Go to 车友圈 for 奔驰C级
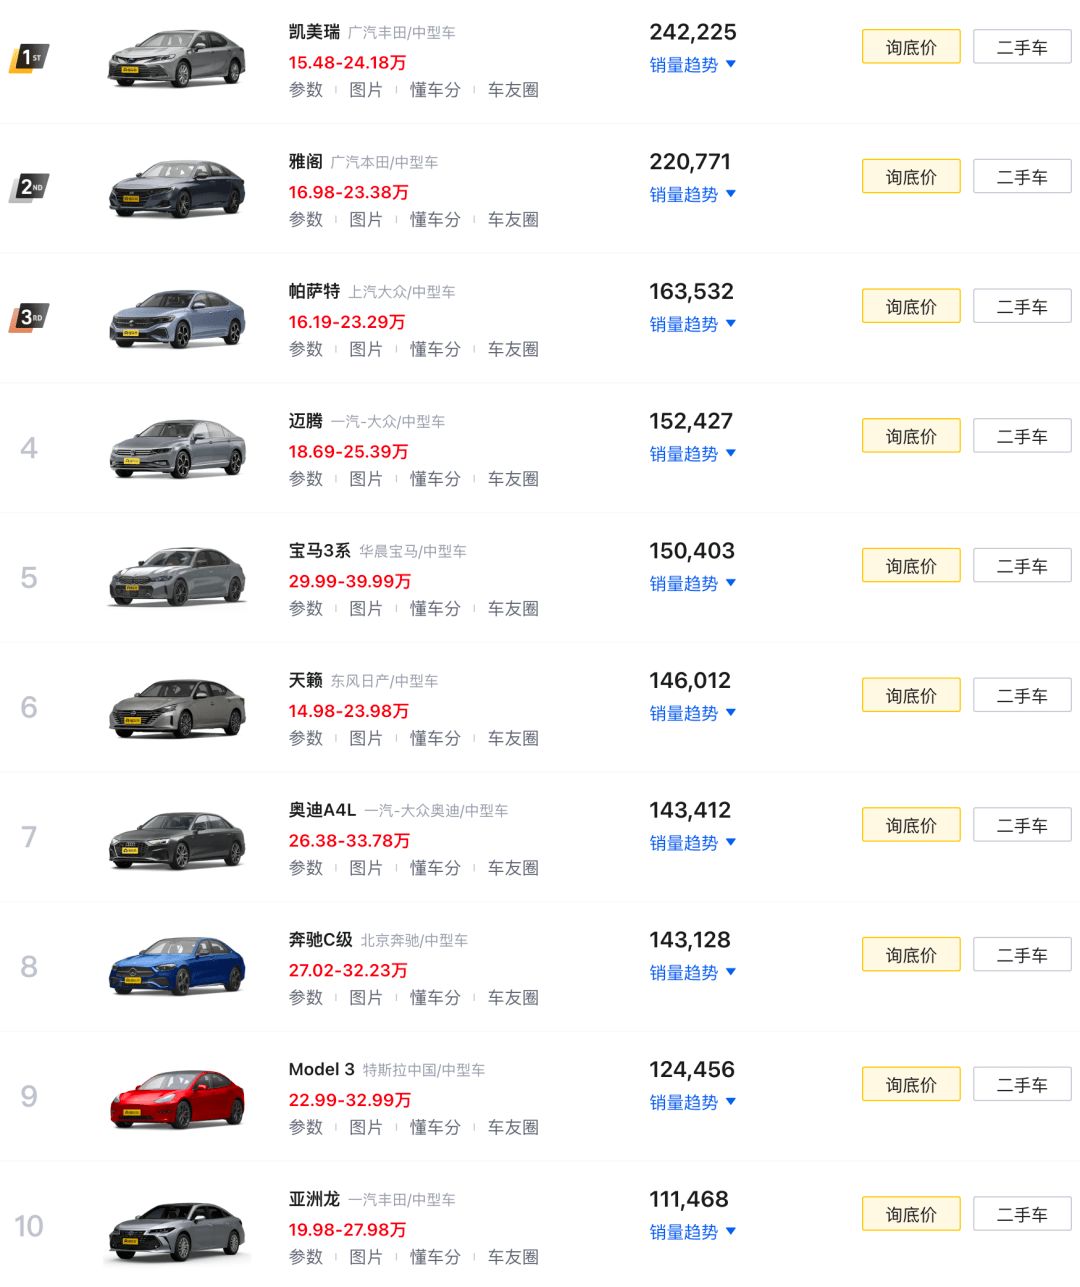 click(513, 998)
